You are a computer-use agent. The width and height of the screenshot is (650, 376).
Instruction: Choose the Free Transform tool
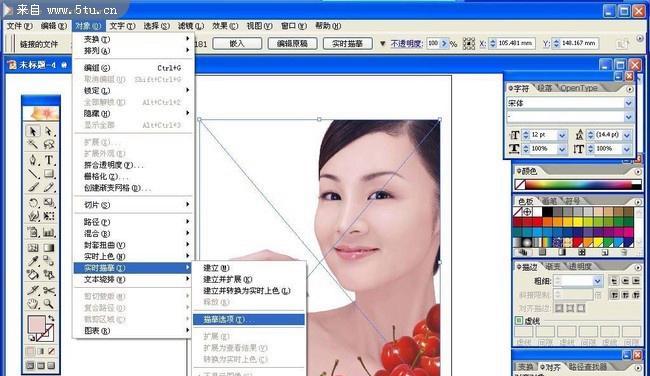(x=49, y=216)
